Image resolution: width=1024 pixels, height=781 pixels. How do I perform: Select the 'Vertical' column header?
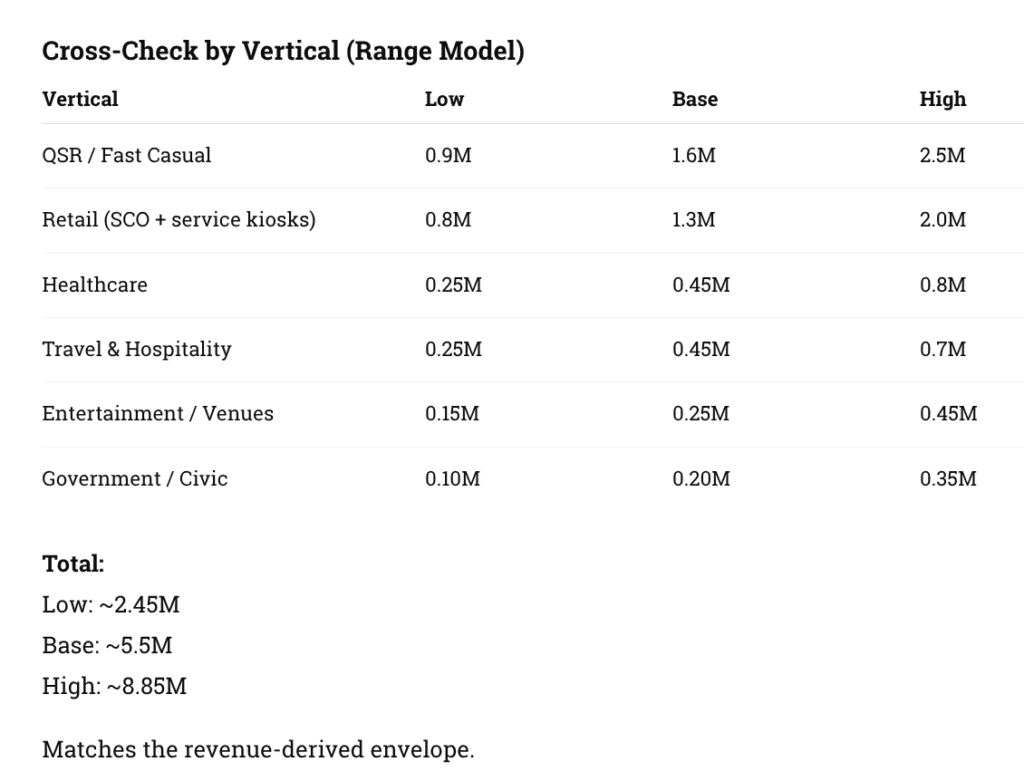tap(80, 99)
